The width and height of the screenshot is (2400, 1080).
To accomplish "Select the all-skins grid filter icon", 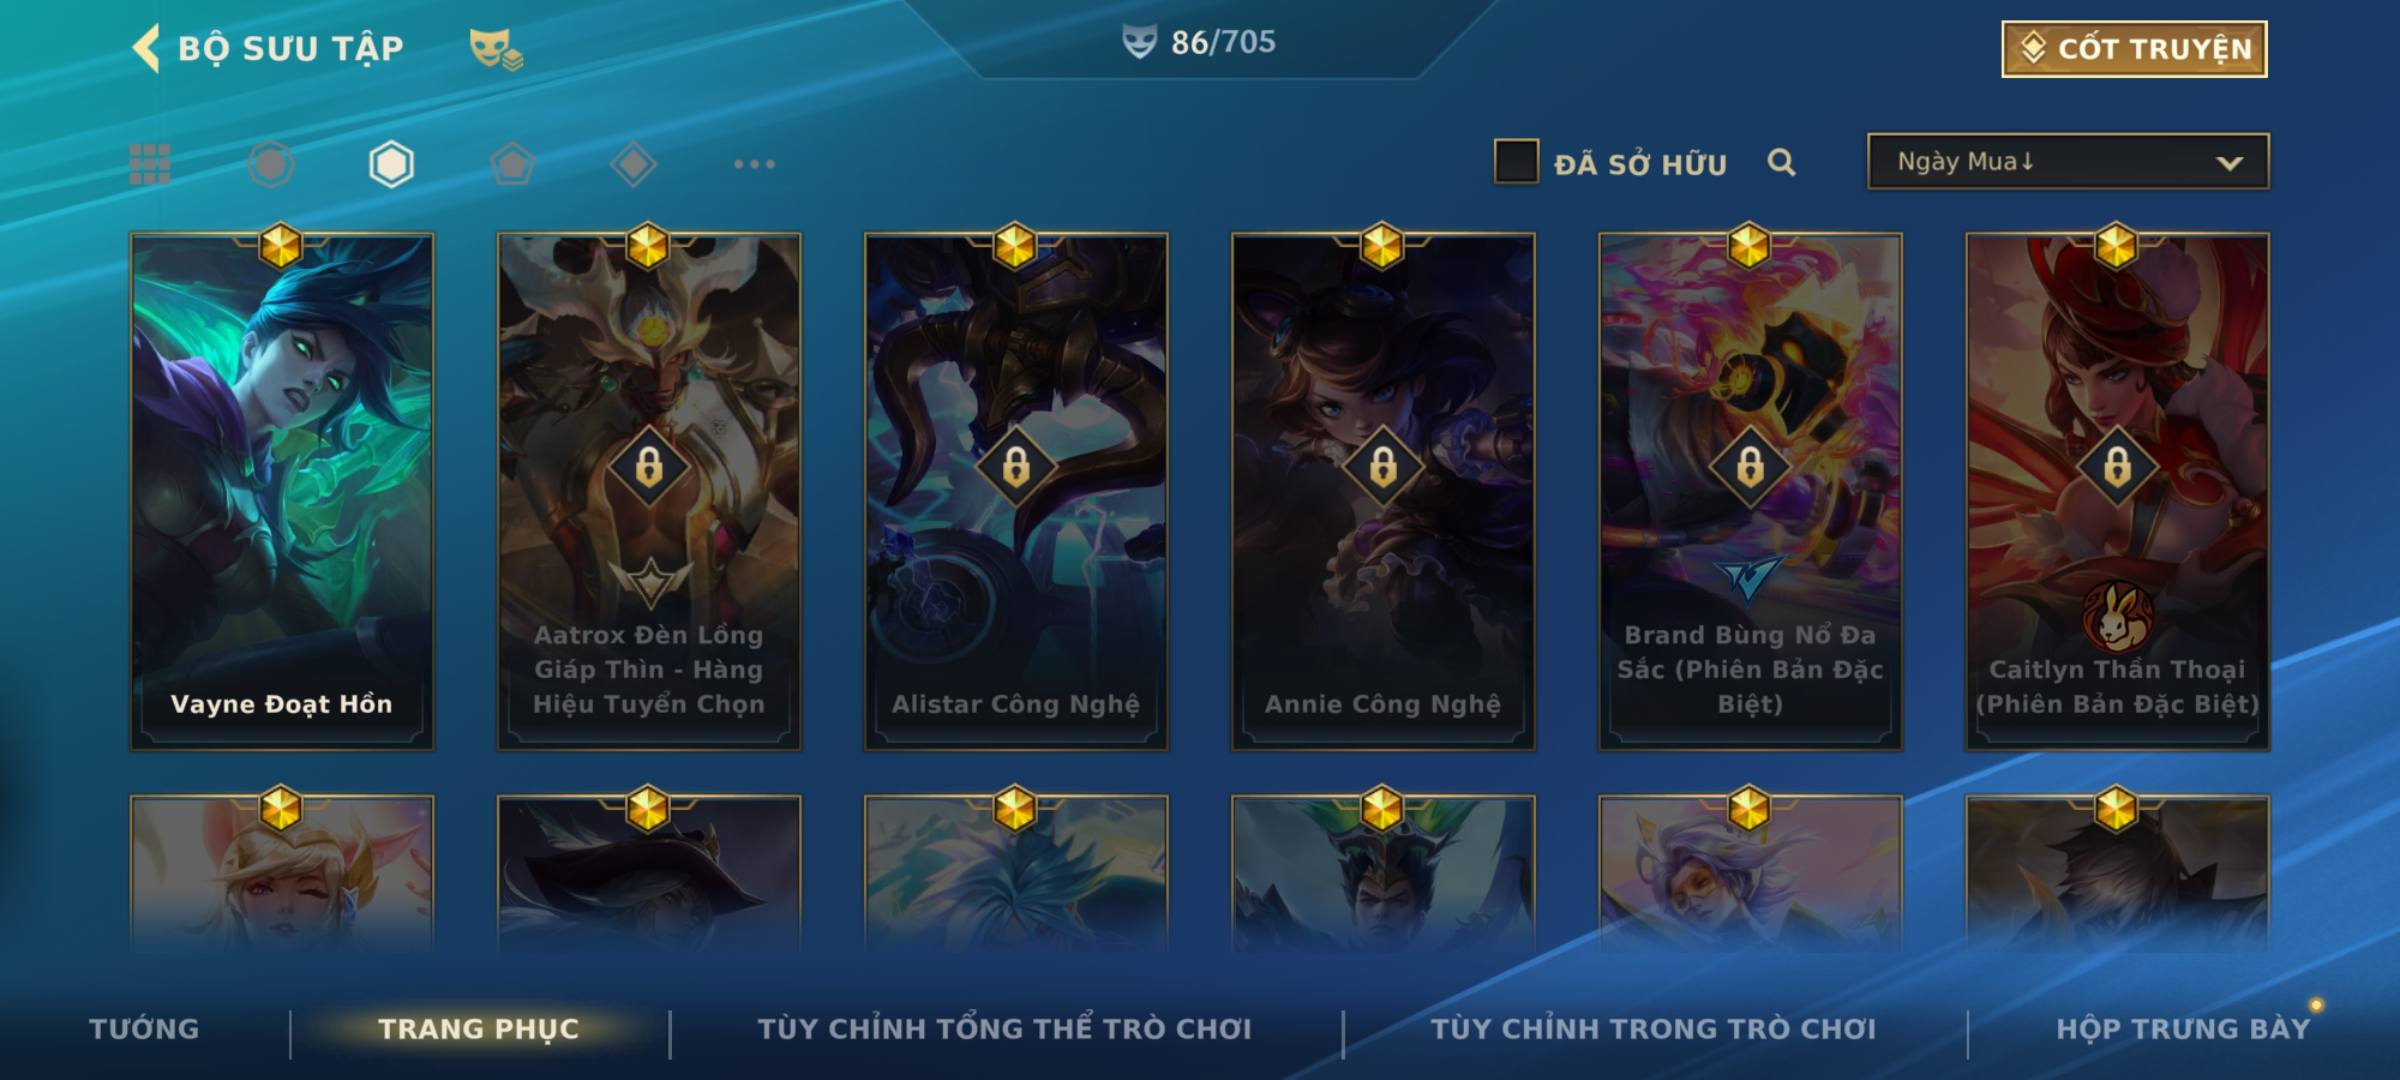I will click(150, 164).
